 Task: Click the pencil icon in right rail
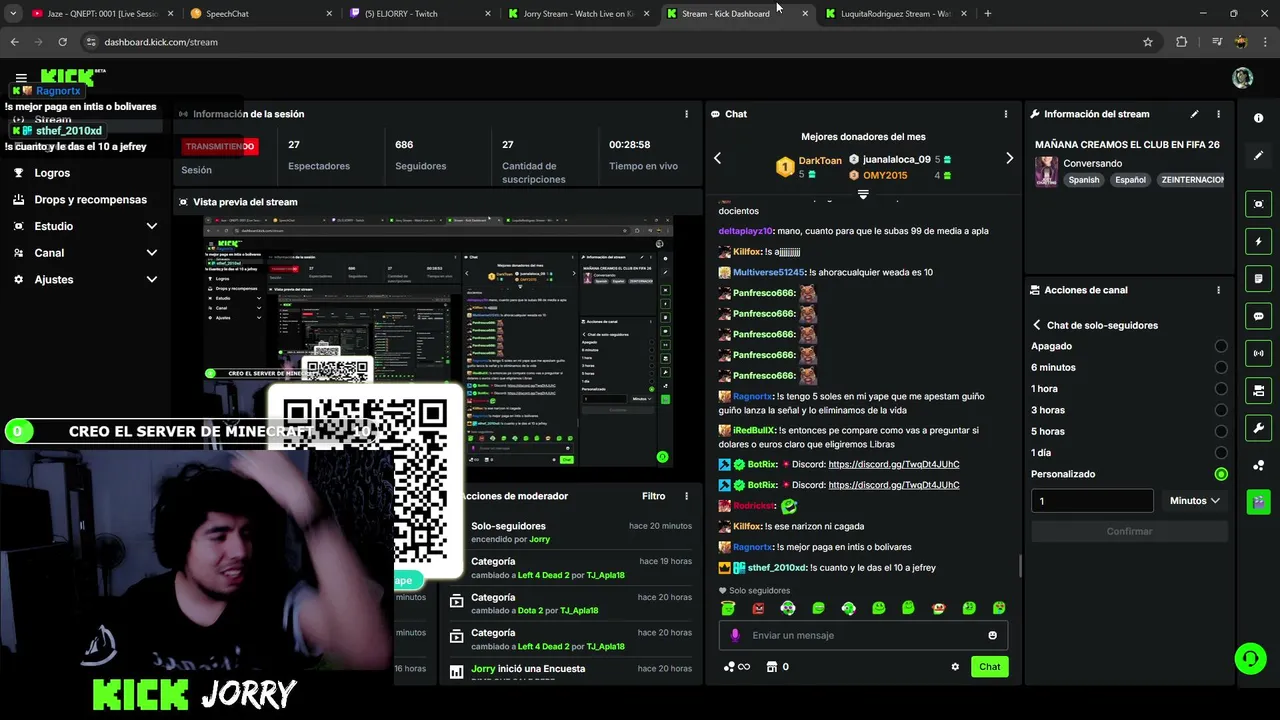(x=1258, y=156)
